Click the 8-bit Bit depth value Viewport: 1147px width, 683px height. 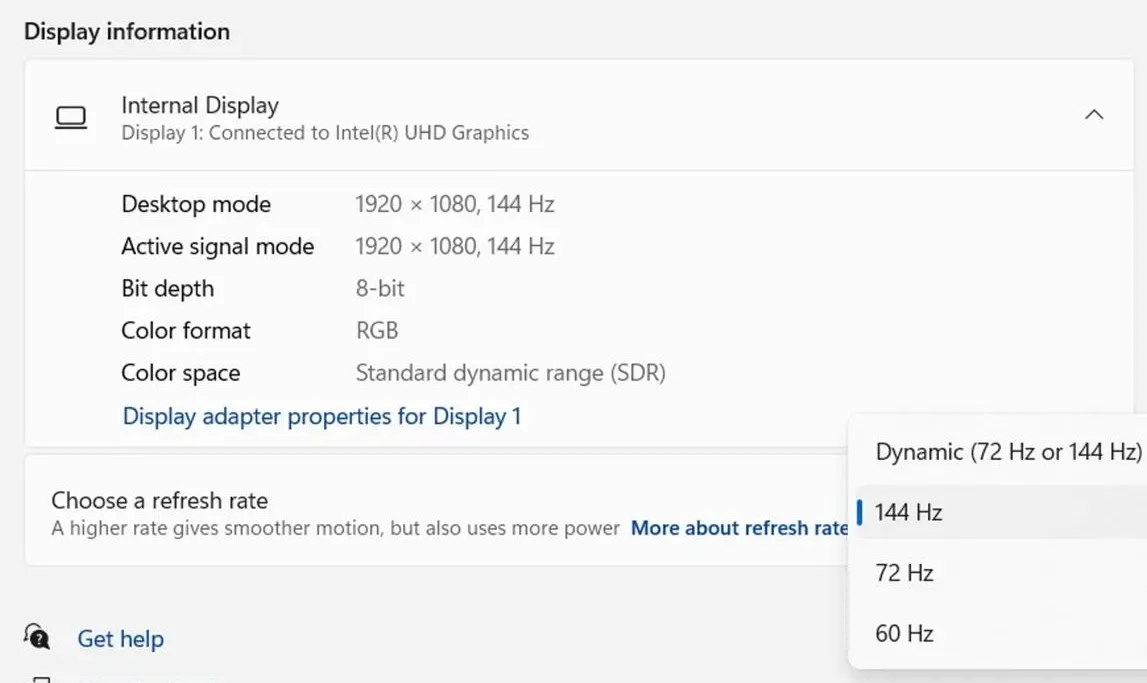pyautogui.click(x=380, y=288)
